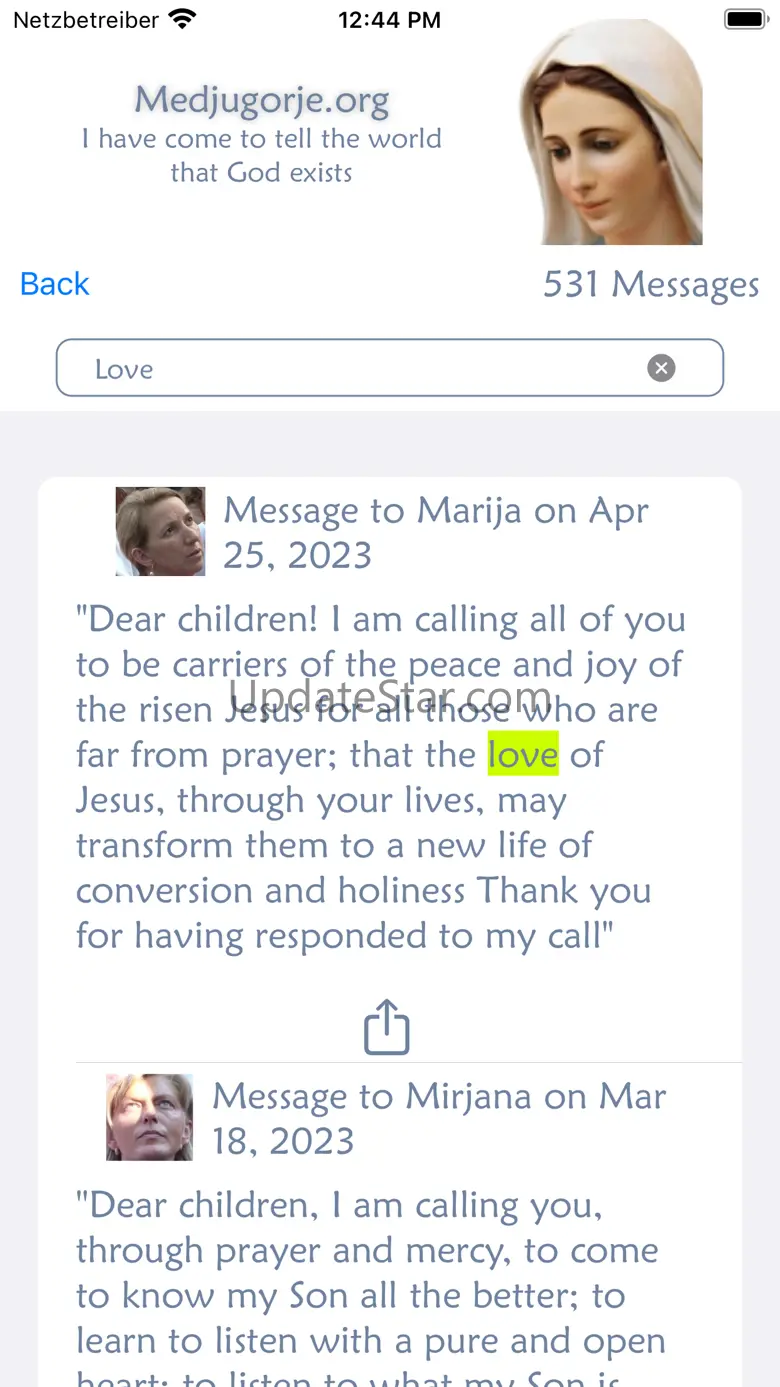
Task: Share the message to Marija
Action: [x=387, y=1027]
